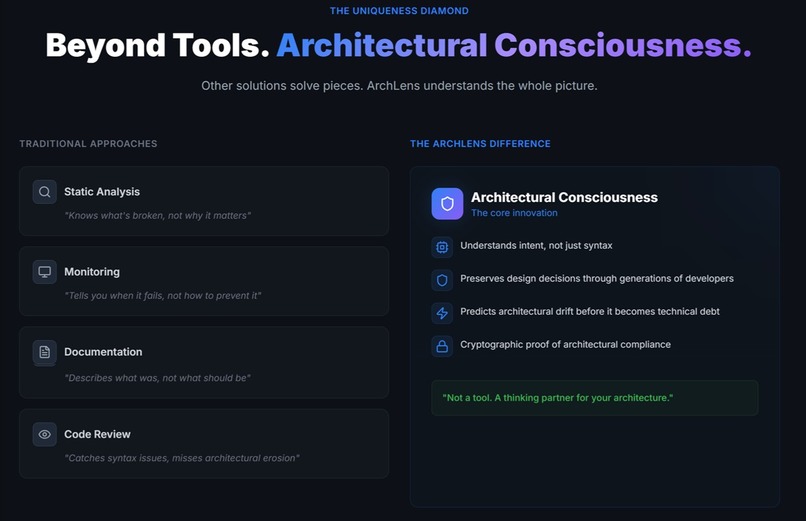
Task: Click "Preserves design decisions through generations" text
Action: tap(597, 278)
